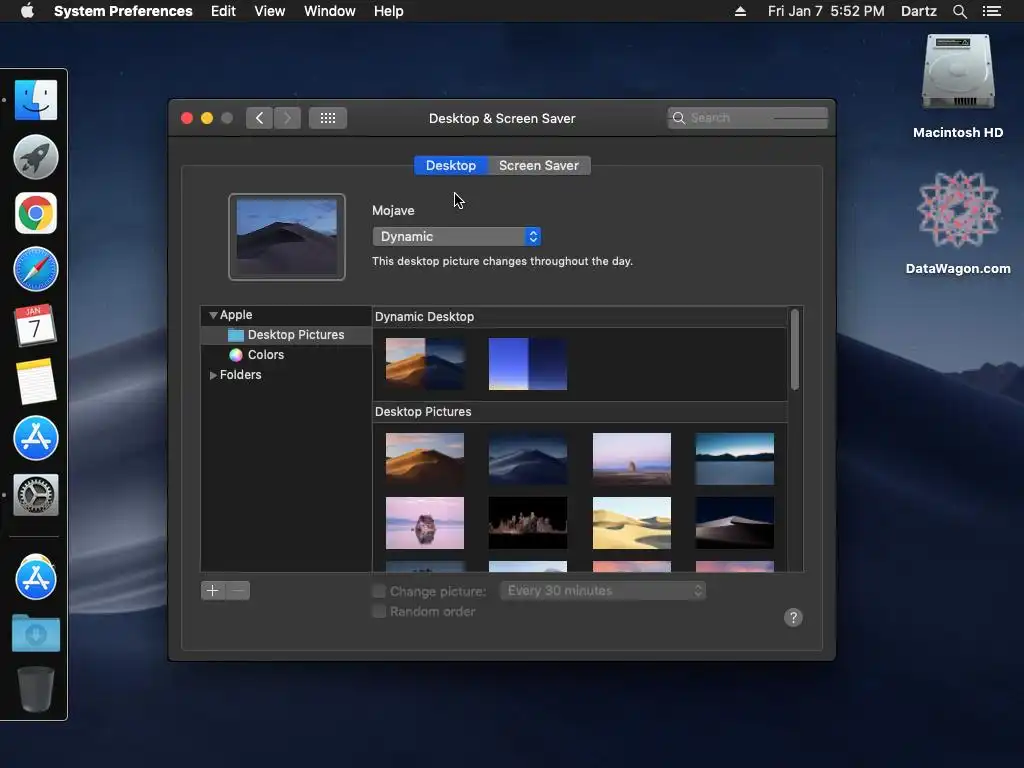Open the View menu
The height and width of the screenshot is (768, 1024).
[x=269, y=11]
